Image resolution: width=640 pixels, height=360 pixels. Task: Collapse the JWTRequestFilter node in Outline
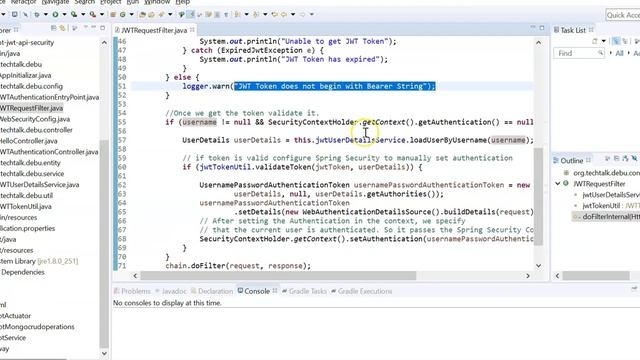coord(558,184)
